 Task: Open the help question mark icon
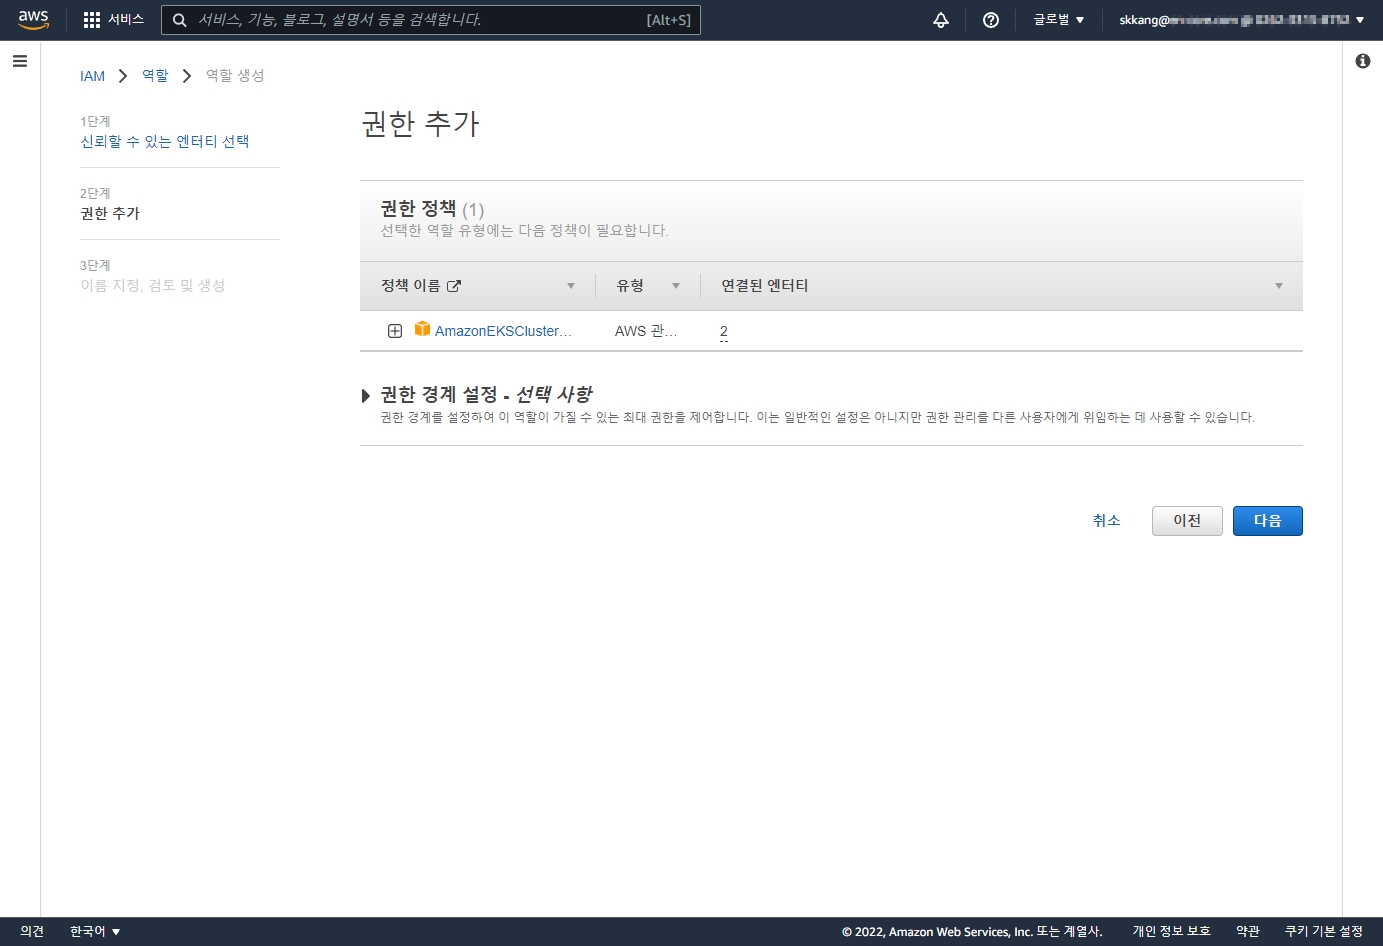tap(991, 20)
